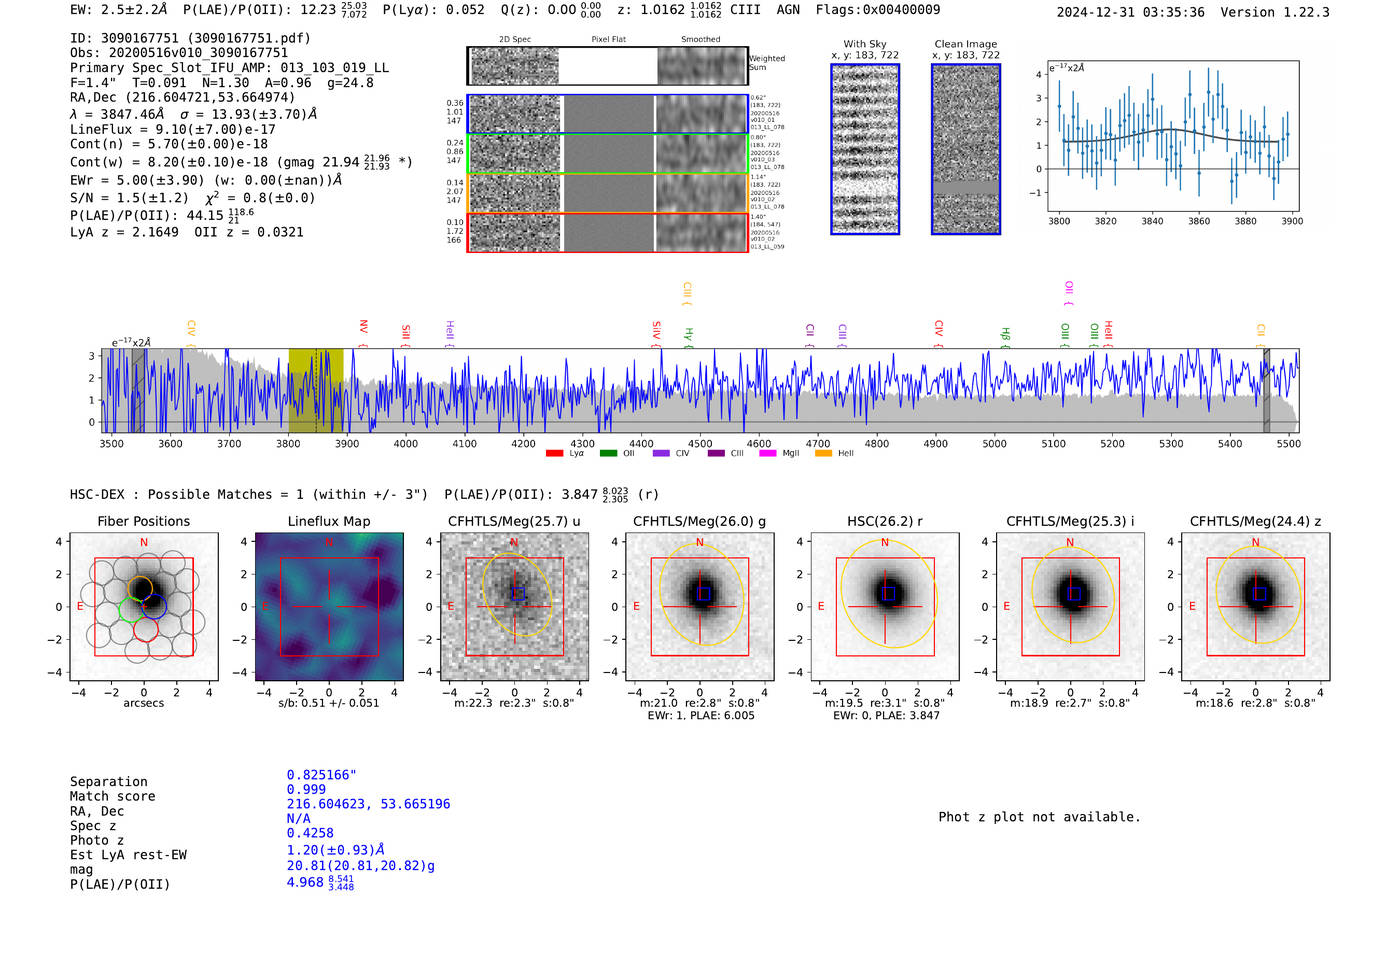Viewport: 1400px width, 953px height.
Task: Click the blue-bordered 2D spec fiber row
Action: [x=608, y=114]
